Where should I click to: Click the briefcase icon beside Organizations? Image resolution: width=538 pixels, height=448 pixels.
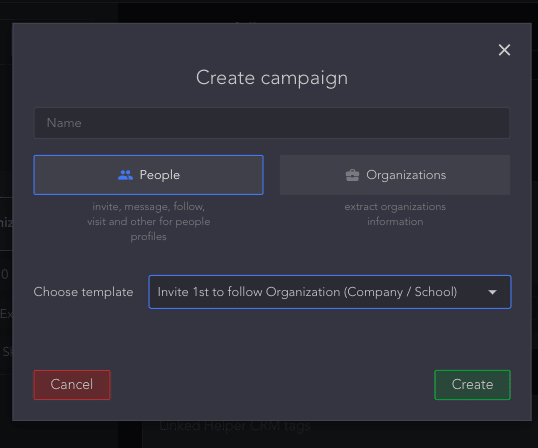tap(352, 175)
